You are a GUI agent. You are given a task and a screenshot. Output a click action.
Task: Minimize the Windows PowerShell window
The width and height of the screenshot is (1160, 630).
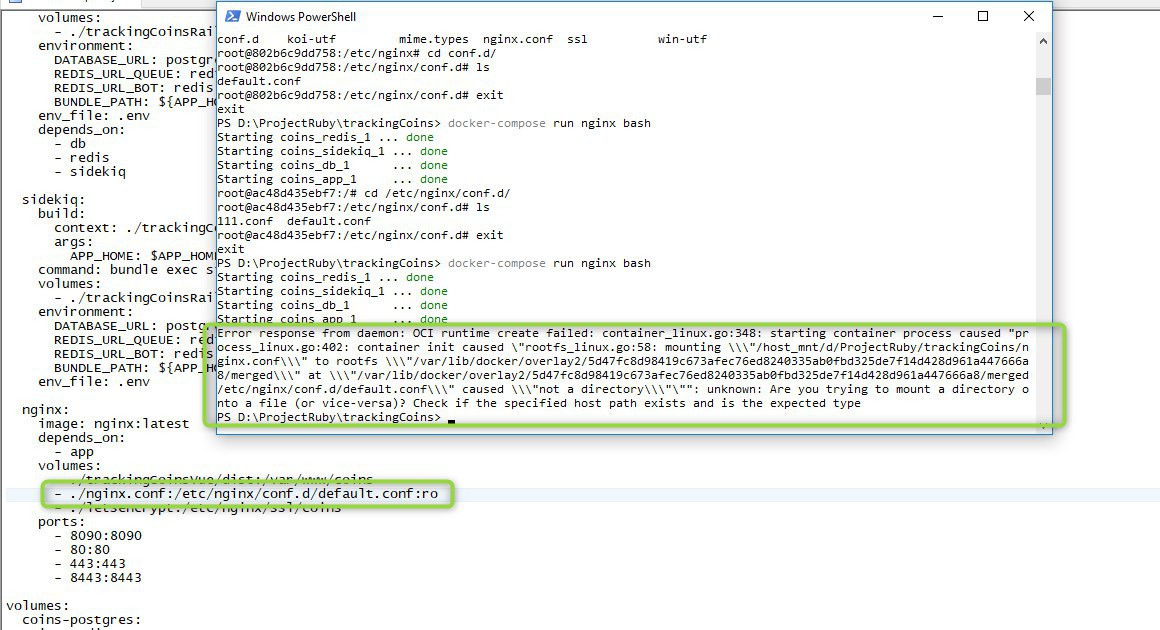938,16
